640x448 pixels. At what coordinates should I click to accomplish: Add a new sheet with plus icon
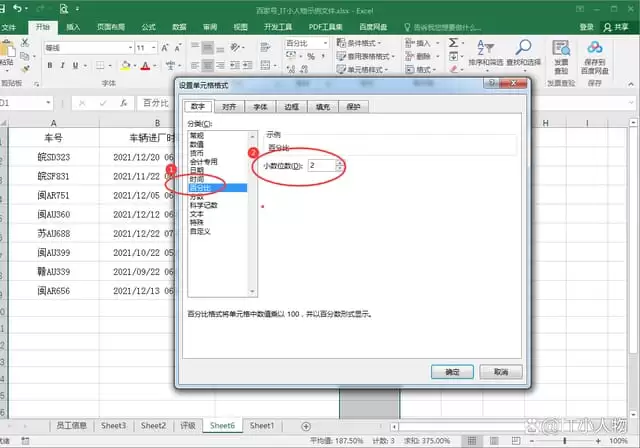306,426
